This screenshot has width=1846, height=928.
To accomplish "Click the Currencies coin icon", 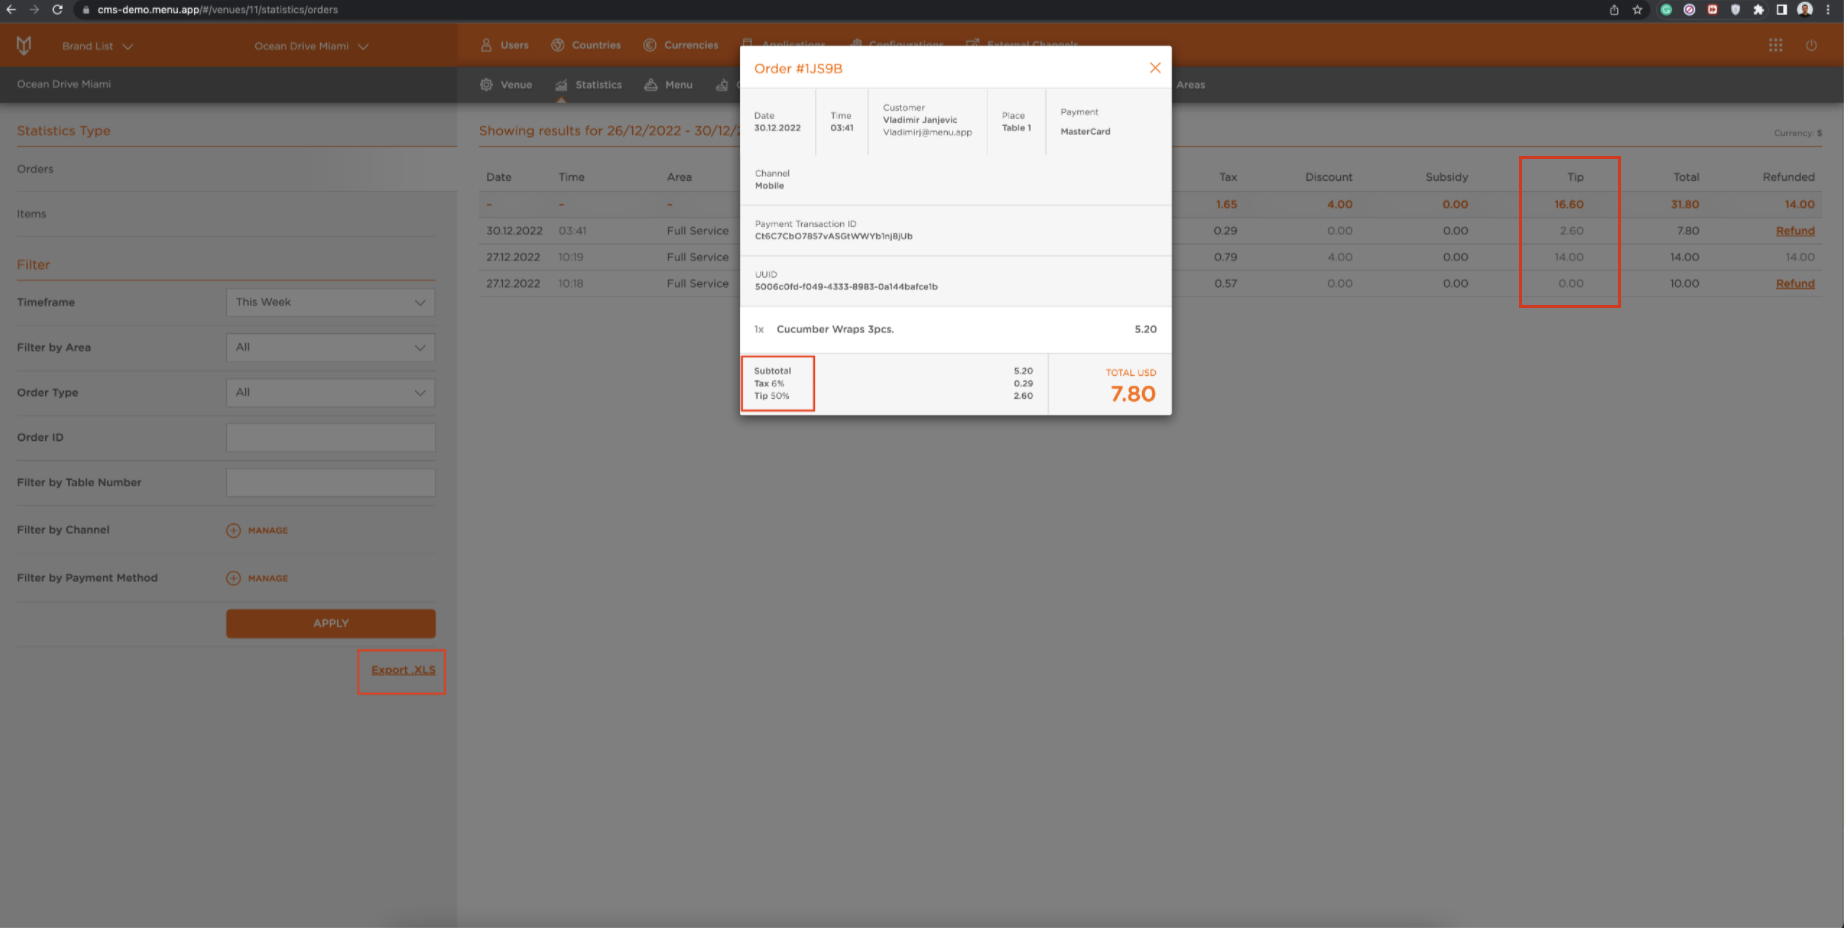I will click(650, 45).
